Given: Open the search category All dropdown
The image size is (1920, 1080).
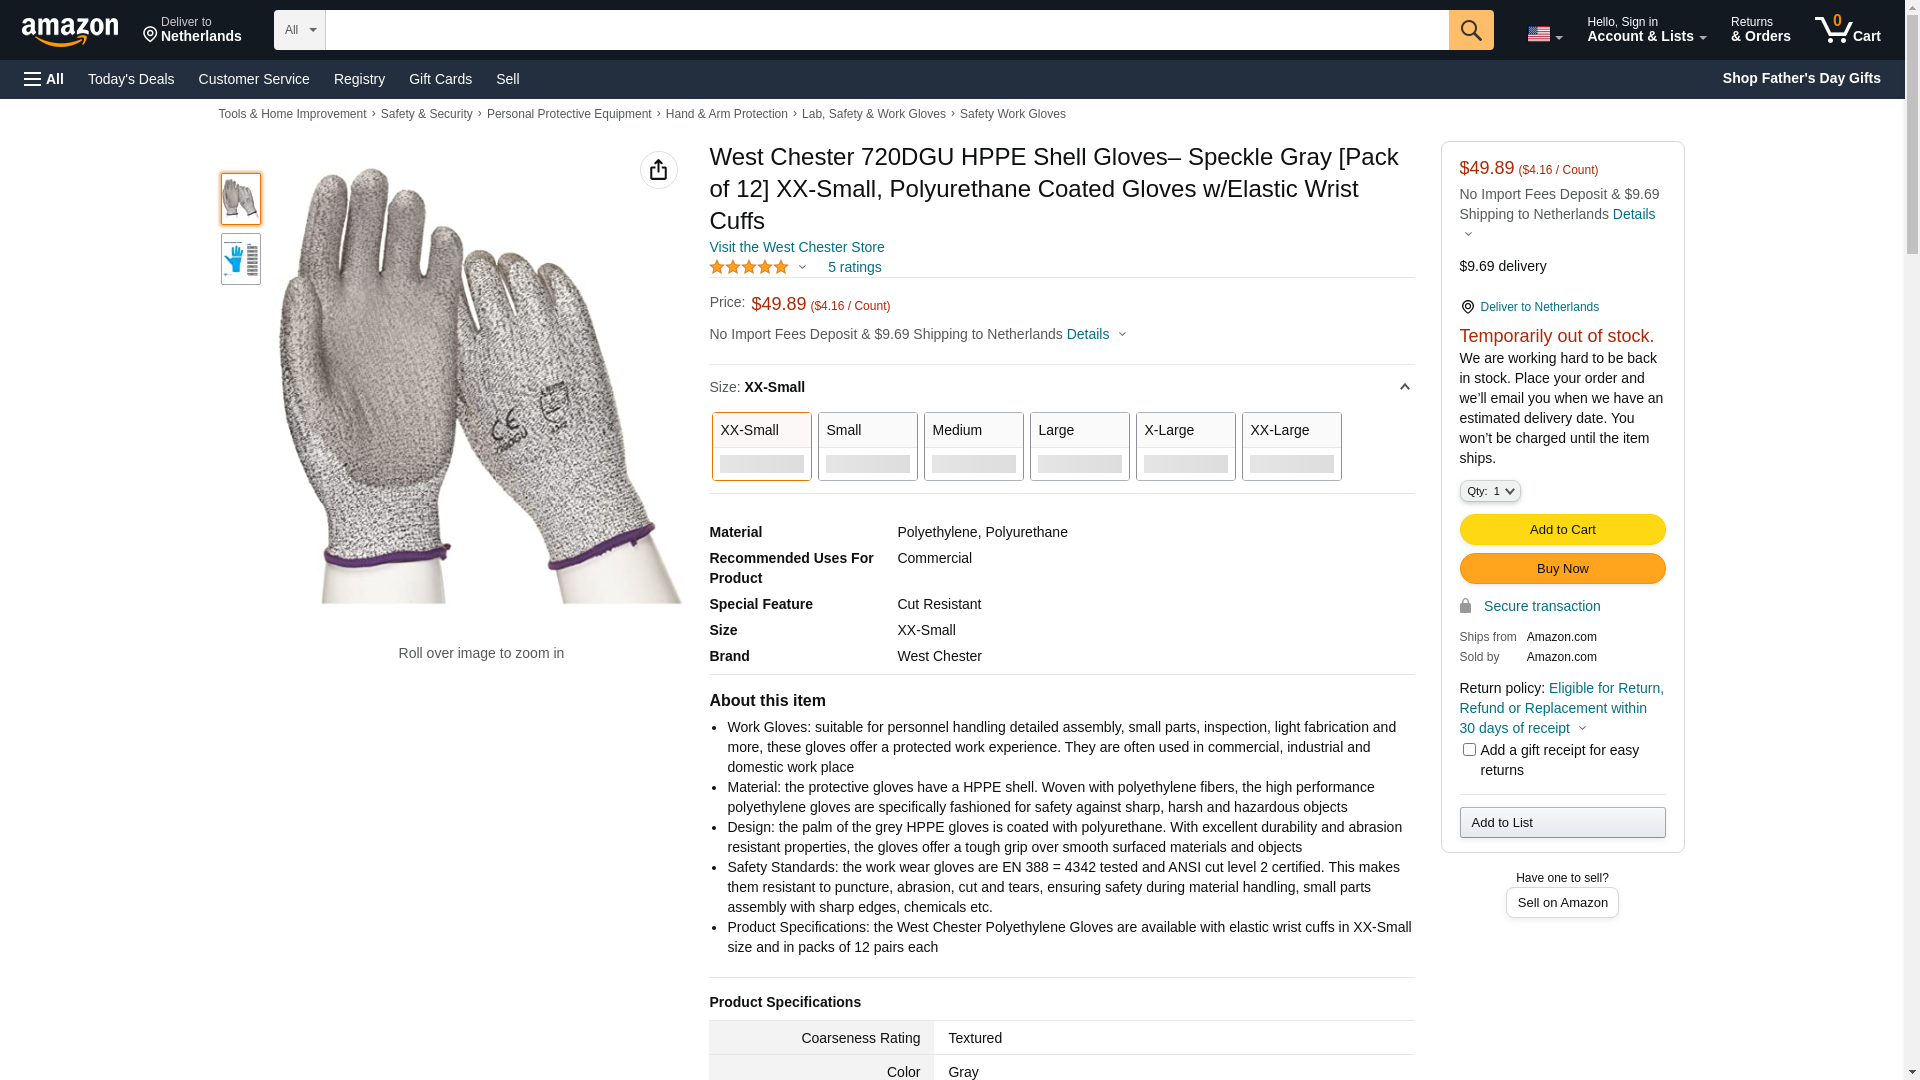Looking at the screenshot, I should click(x=299, y=30).
